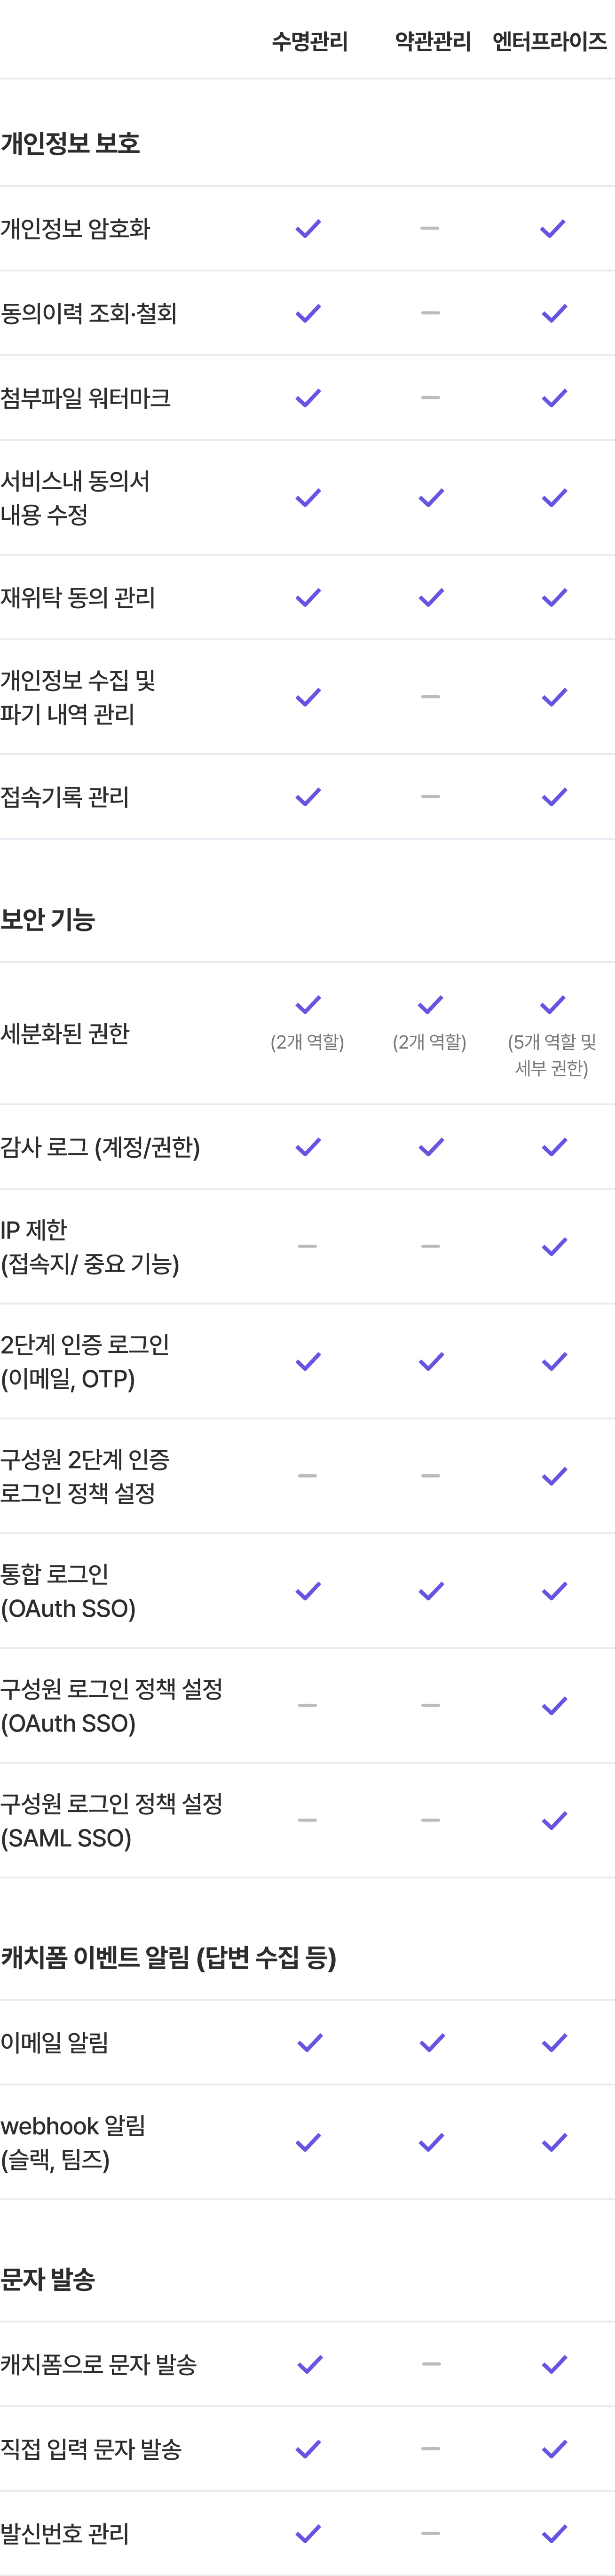The image size is (615, 2576).
Task: Select the 약관관리 column header
Action: tap(433, 42)
